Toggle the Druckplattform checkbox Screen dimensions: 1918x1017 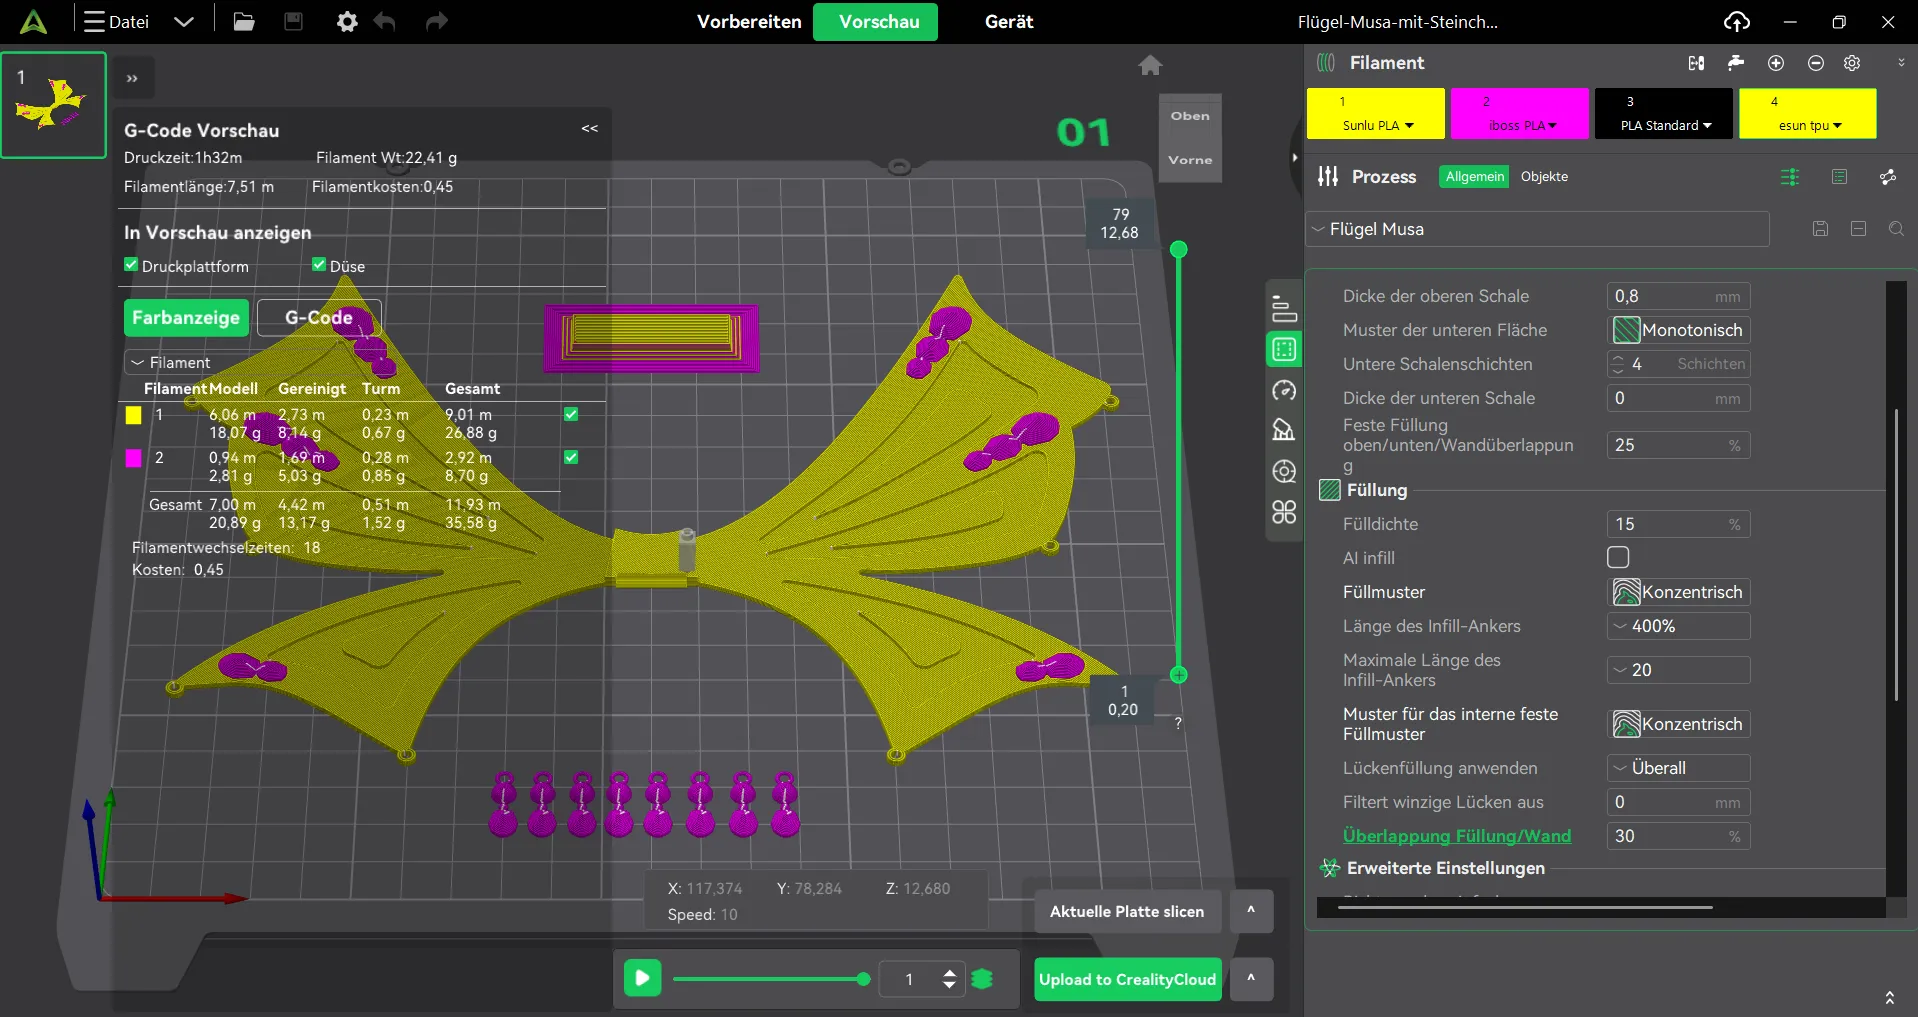point(131,265)
